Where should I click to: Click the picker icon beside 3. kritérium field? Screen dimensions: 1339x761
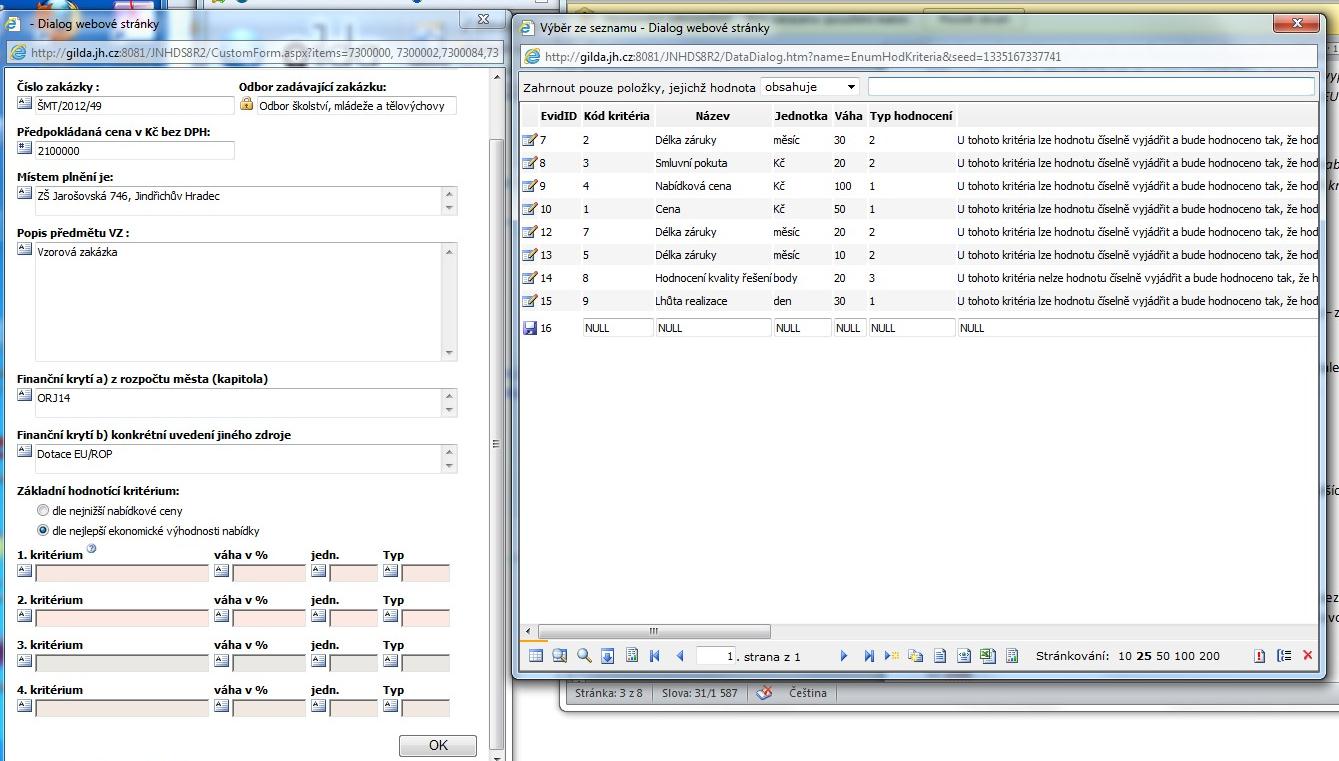click(25, 661)
